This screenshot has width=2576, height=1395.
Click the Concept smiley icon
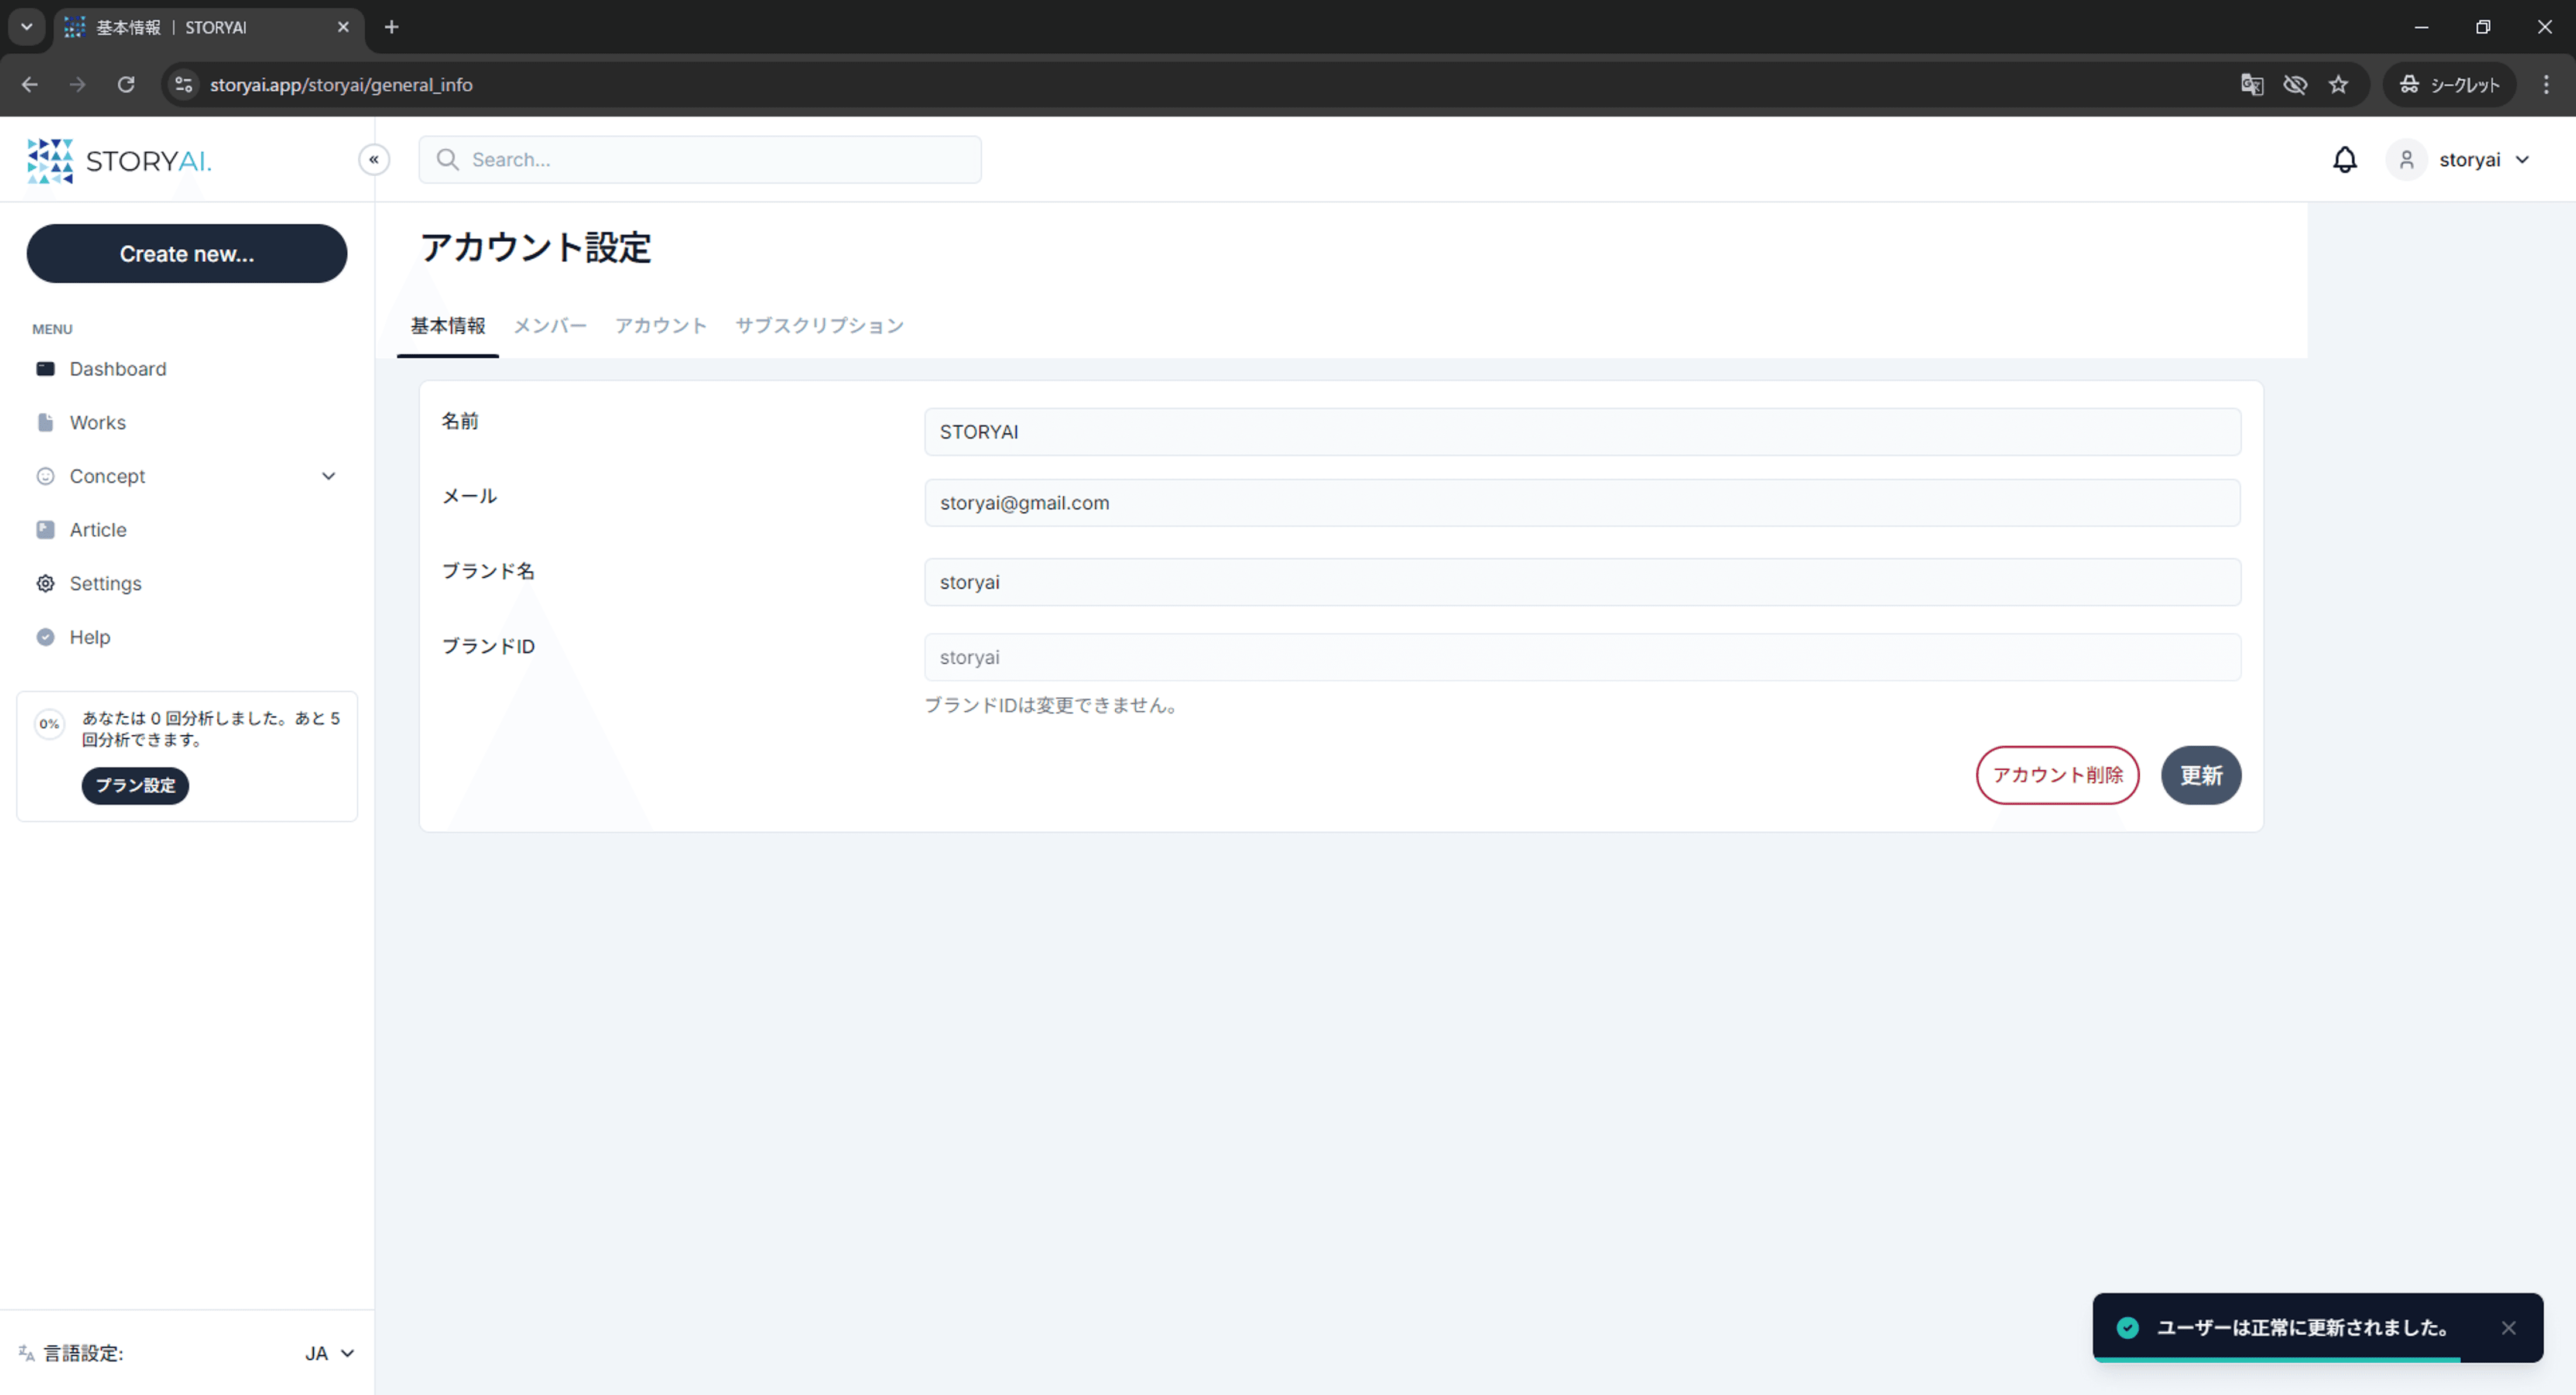(46, 476)
